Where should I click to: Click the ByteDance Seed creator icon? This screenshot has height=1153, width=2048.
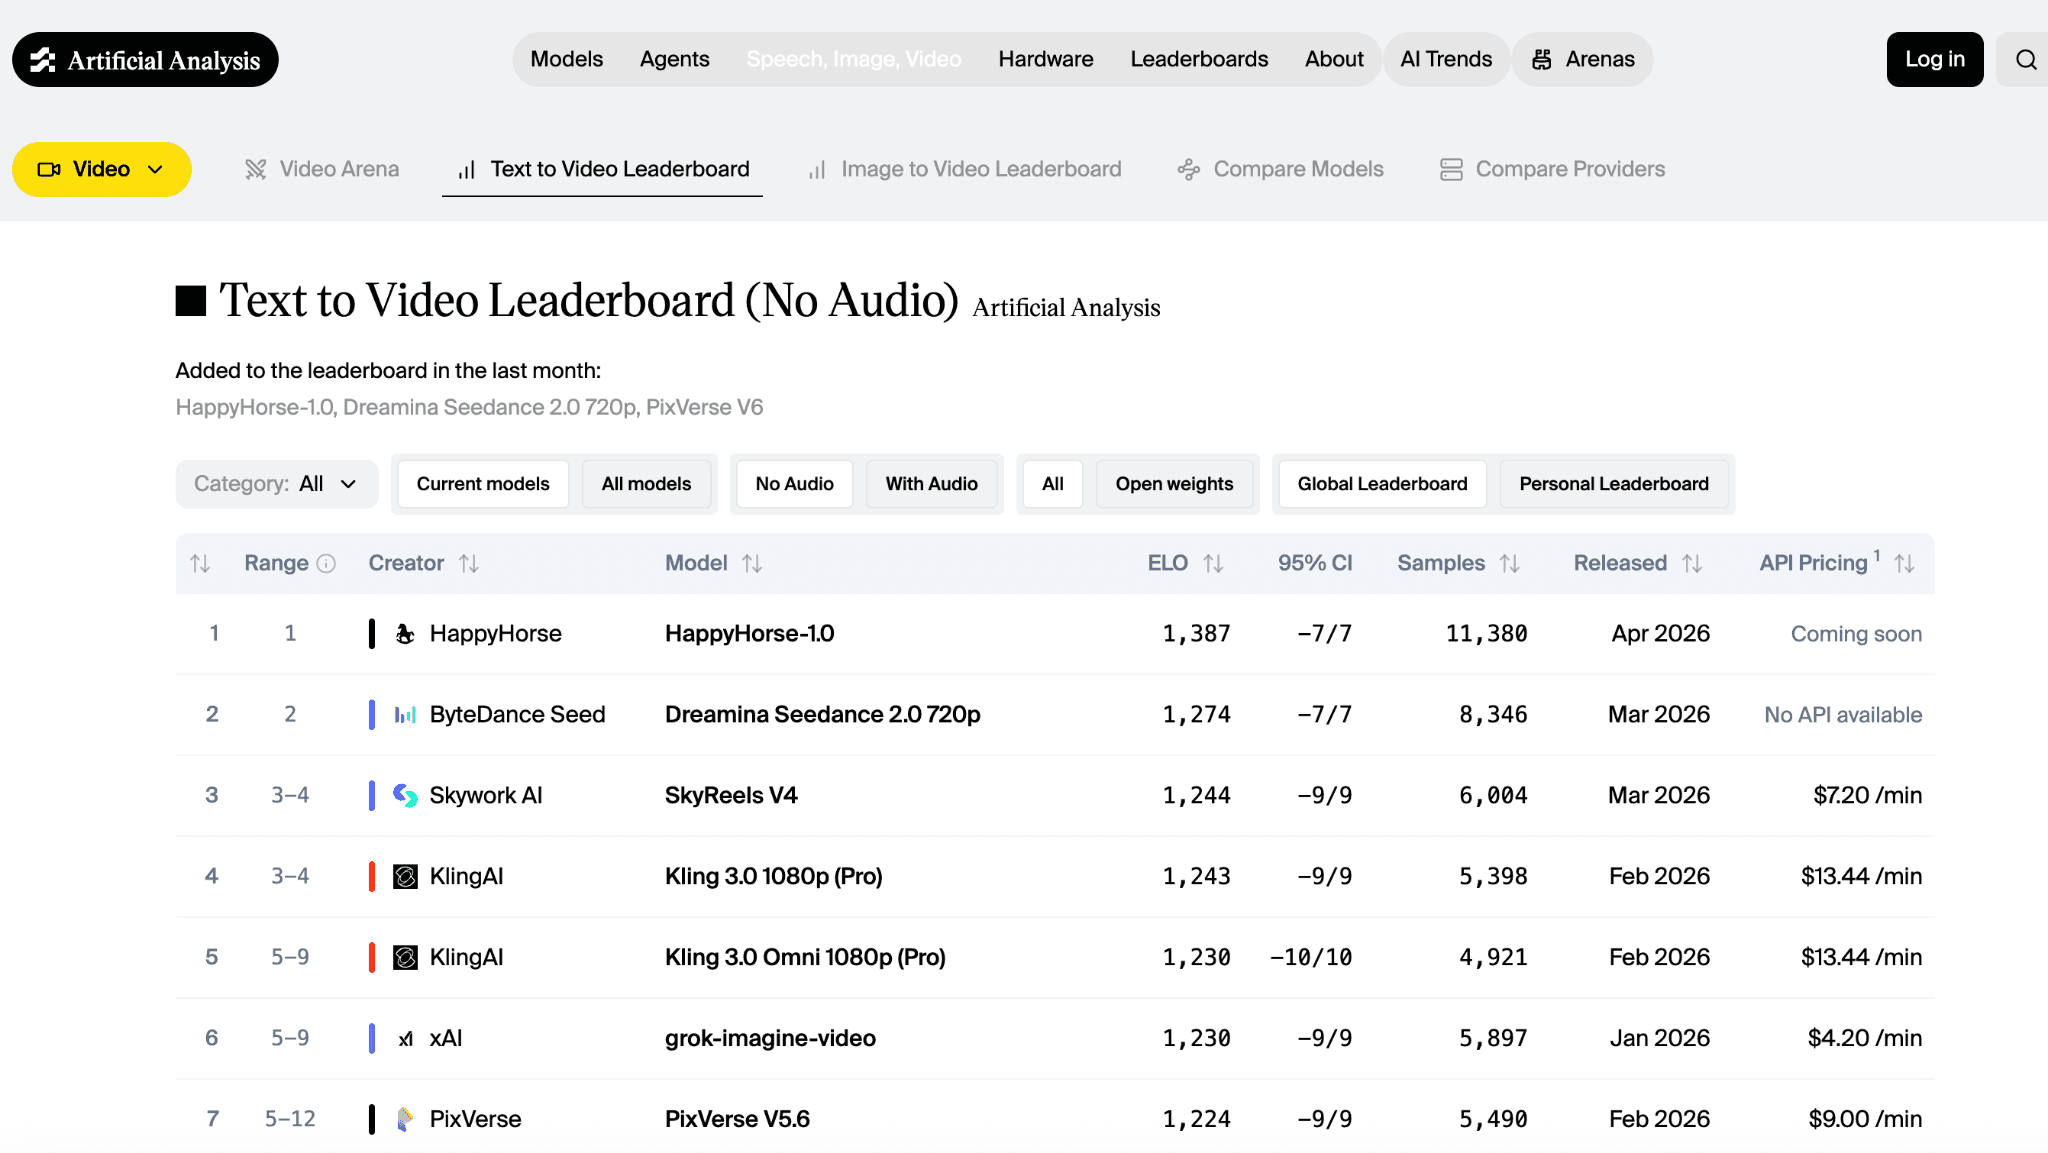coord(404,714)
